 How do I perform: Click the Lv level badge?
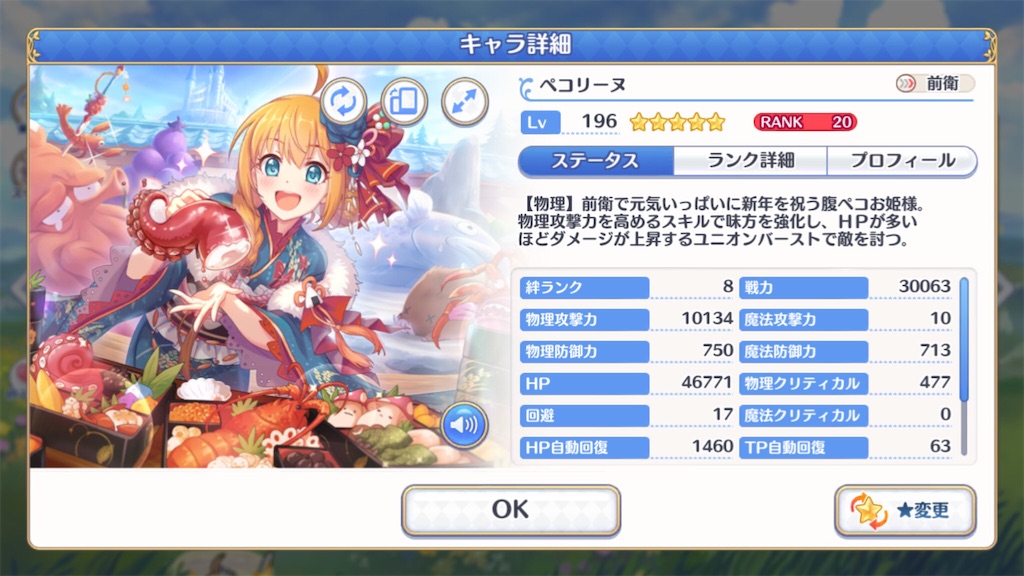point(540,123)
